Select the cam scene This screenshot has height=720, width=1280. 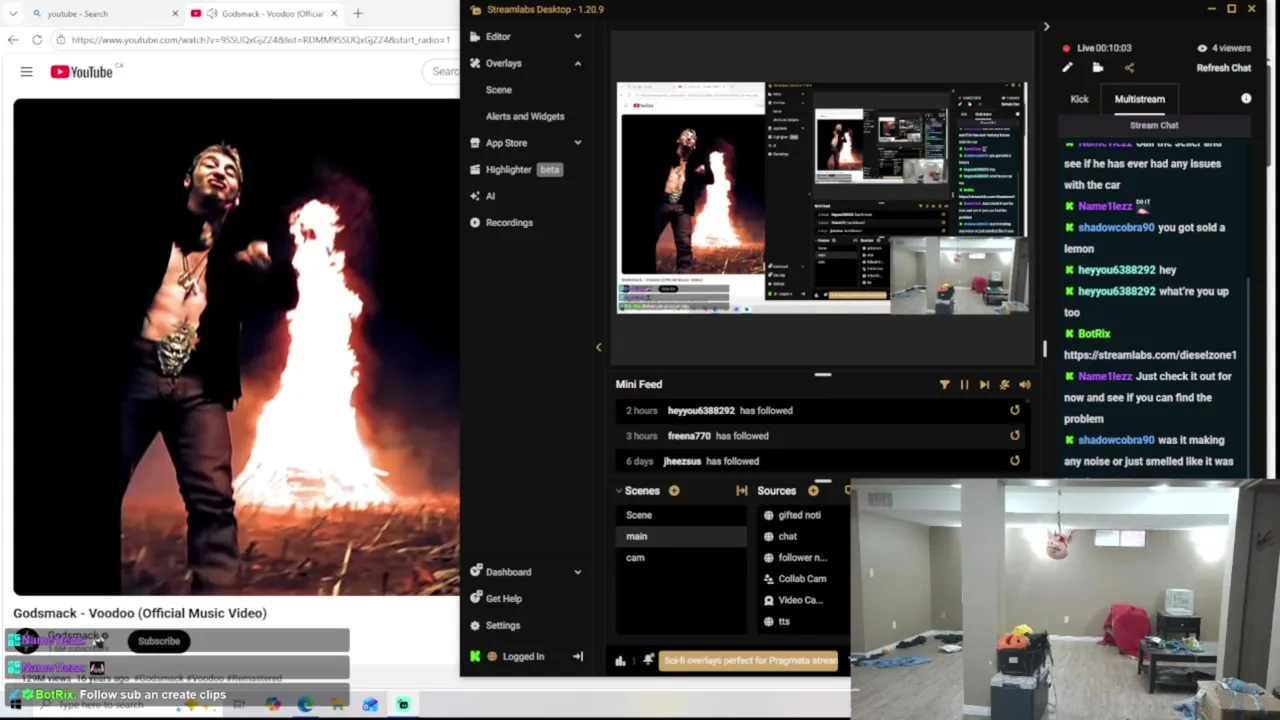tap(680, 558)
